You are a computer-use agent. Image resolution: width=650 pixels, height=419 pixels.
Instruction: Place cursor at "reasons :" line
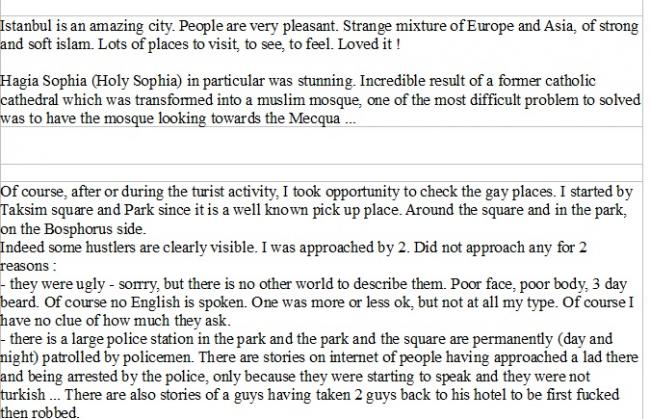point(28,266)
